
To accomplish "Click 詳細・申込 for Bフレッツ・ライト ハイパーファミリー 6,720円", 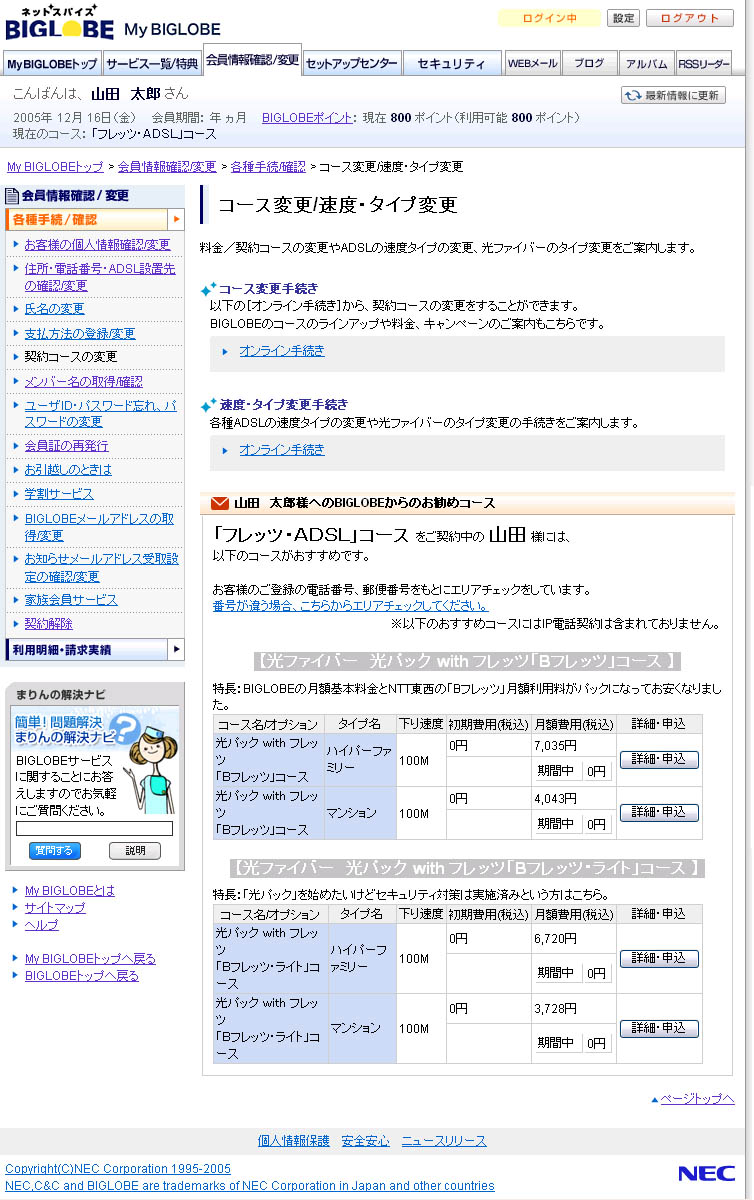I will [659, 958].
